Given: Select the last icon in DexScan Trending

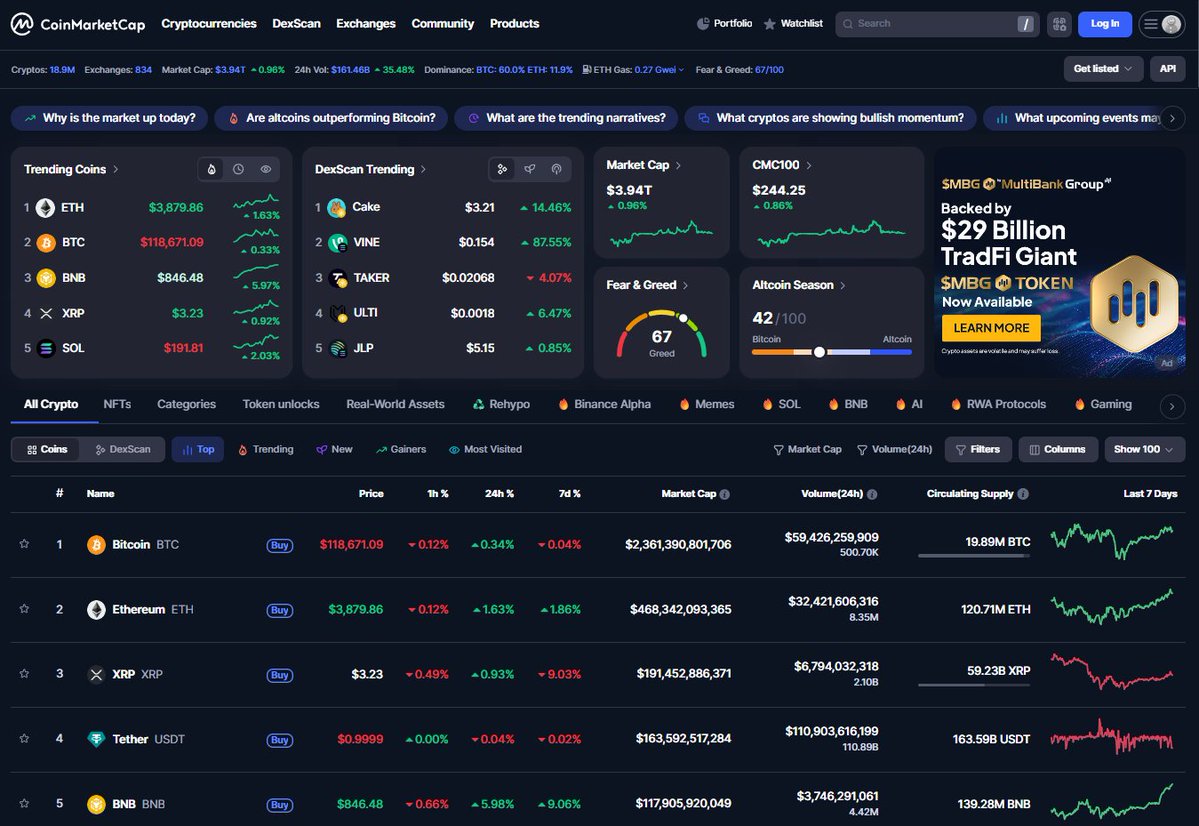Looking at the screenshot, I should pyautogui.click(x=557, y=169).
